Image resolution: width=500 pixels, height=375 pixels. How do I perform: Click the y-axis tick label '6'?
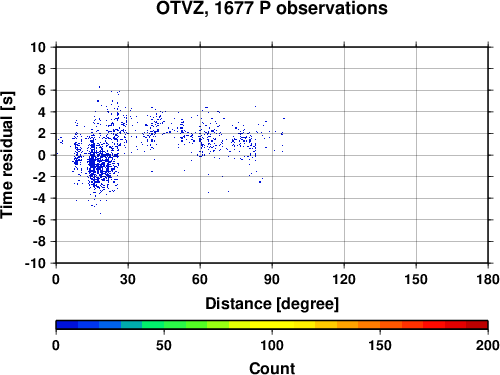click(42, 90)
